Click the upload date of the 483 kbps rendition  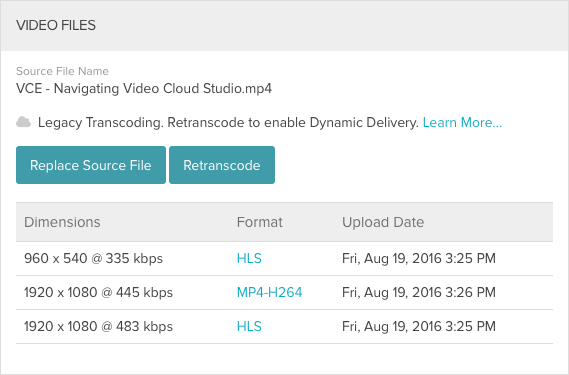(419, 326)
